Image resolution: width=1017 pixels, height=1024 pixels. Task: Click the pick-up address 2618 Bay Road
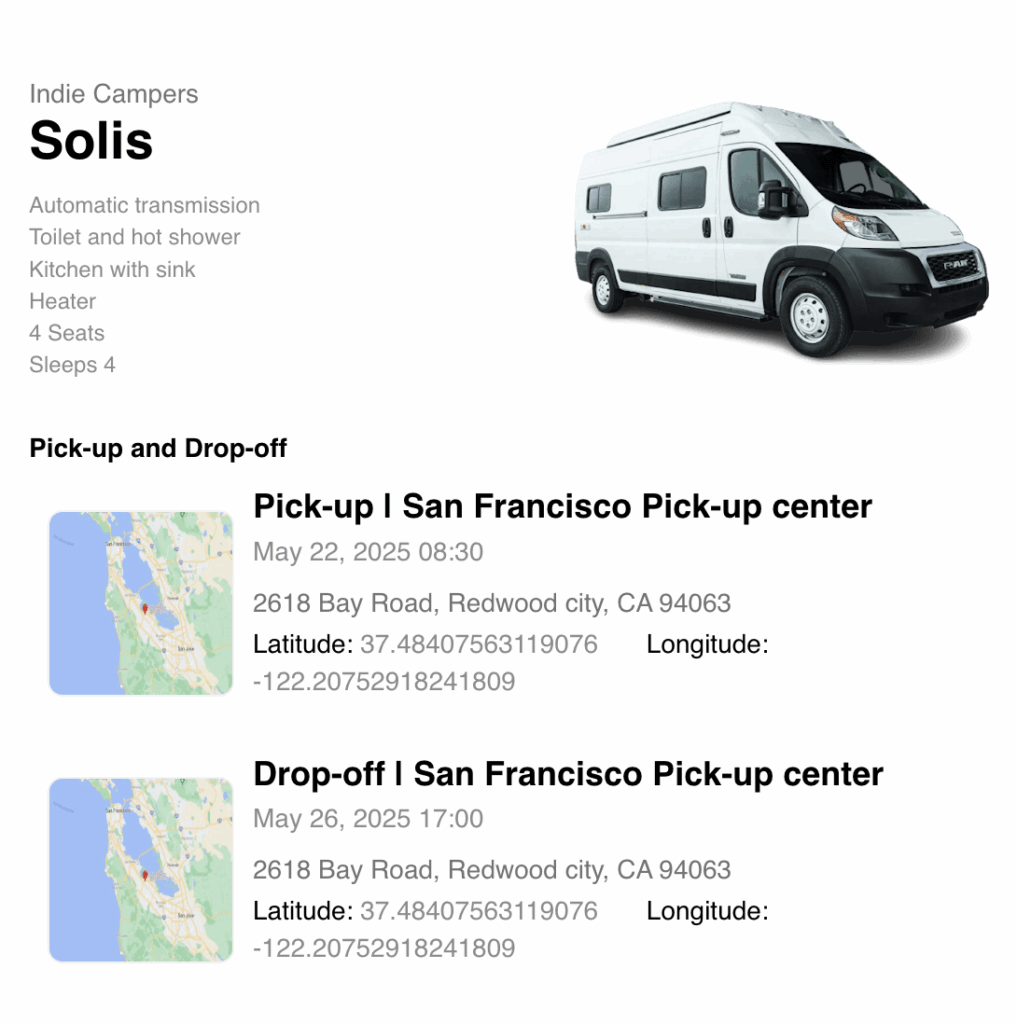(492, 603)
